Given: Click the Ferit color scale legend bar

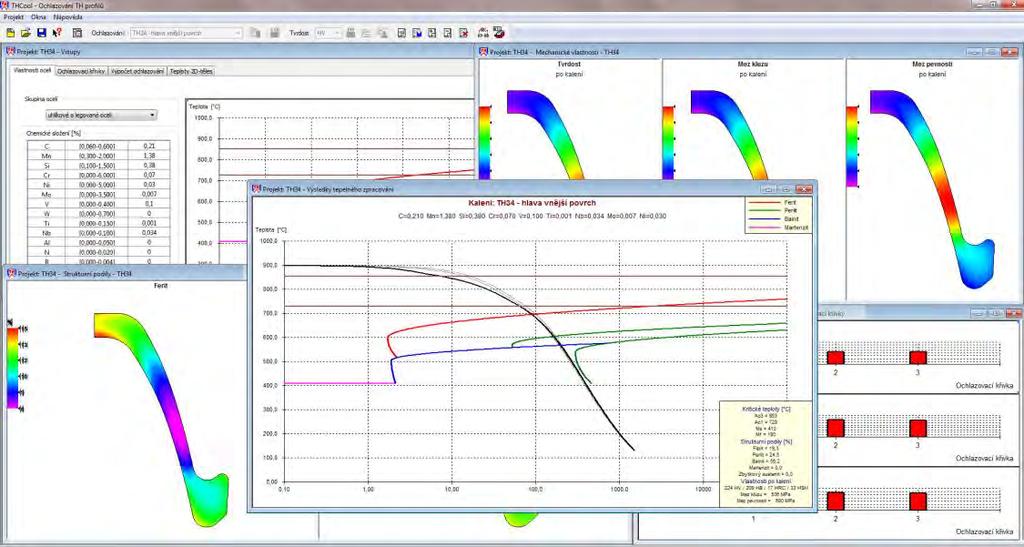Looking at the screenshot, I should click(x=13, y=368).
